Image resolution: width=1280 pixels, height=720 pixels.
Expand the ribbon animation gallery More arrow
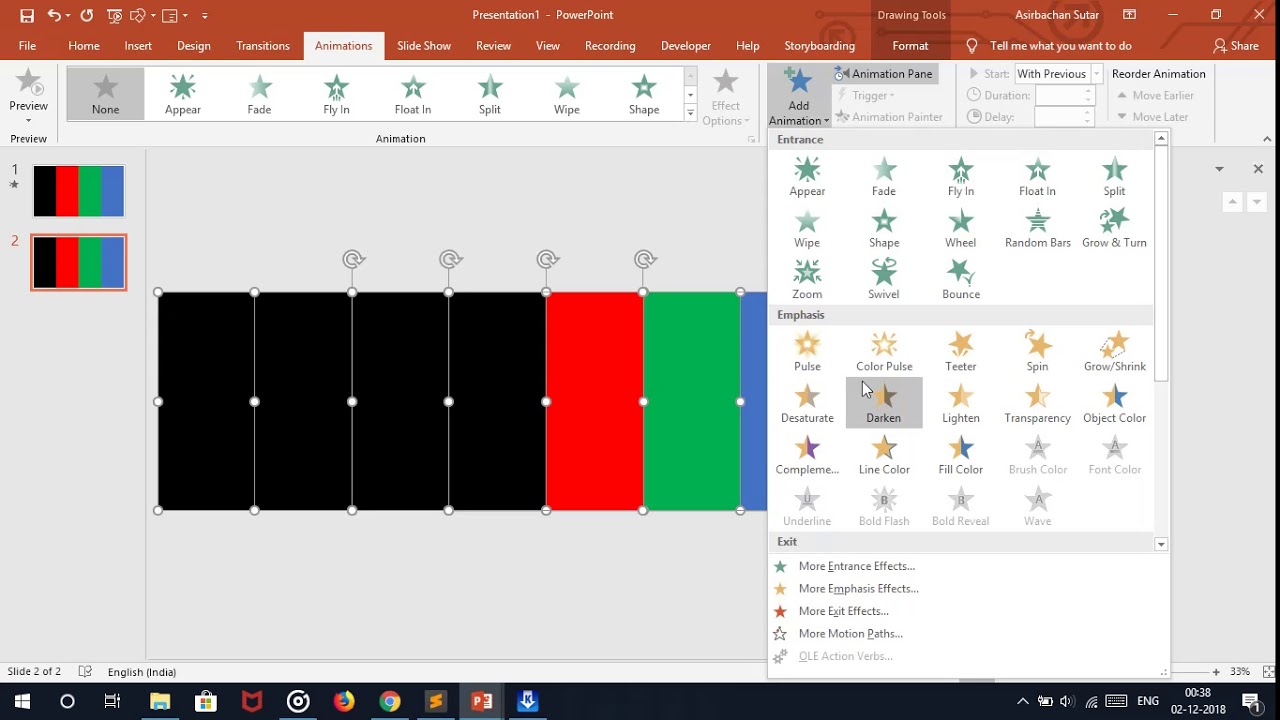point(690,113)
